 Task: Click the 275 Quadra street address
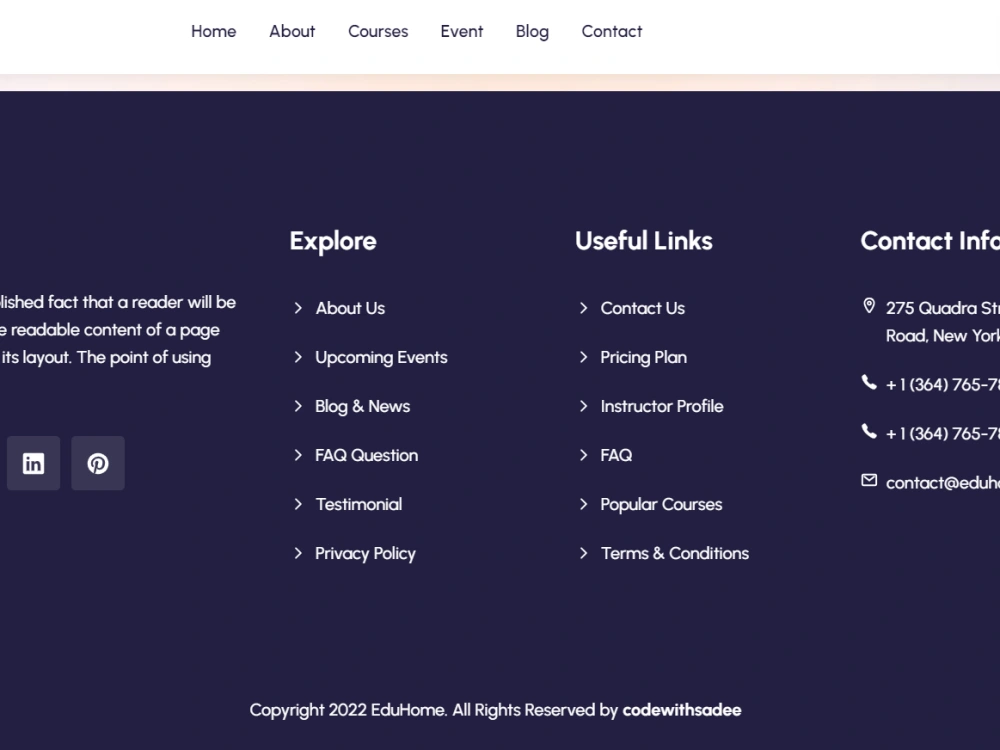(943, 322)
